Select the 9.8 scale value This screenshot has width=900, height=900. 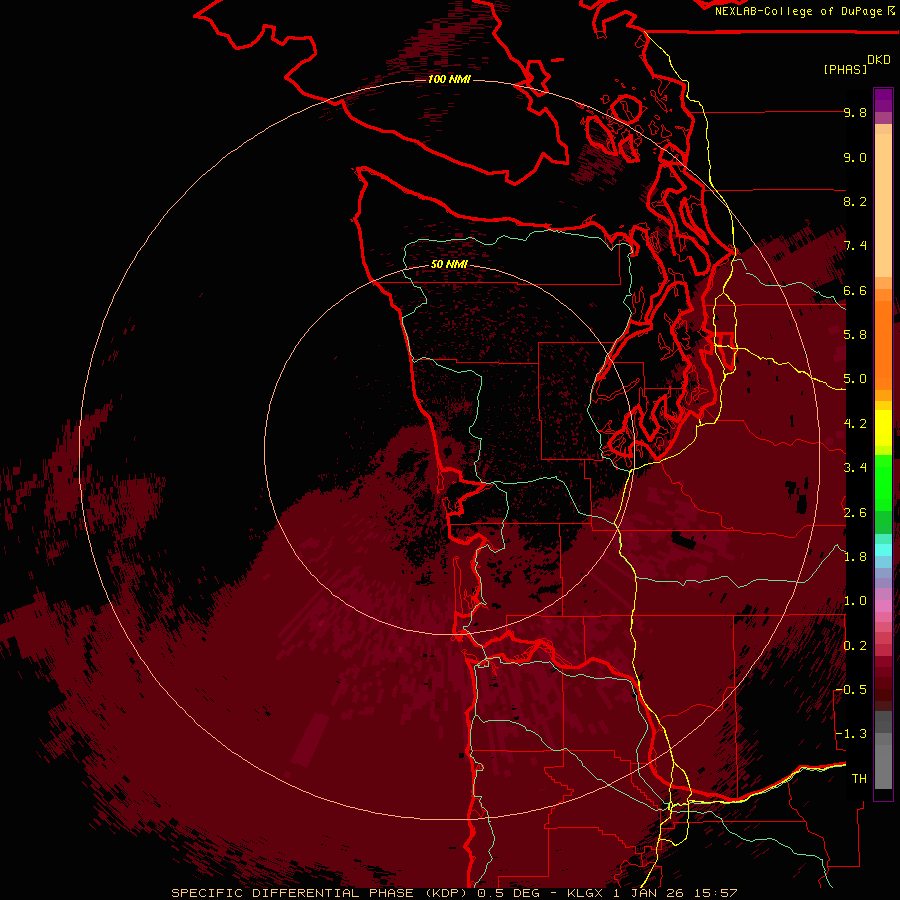coord(855,112)
